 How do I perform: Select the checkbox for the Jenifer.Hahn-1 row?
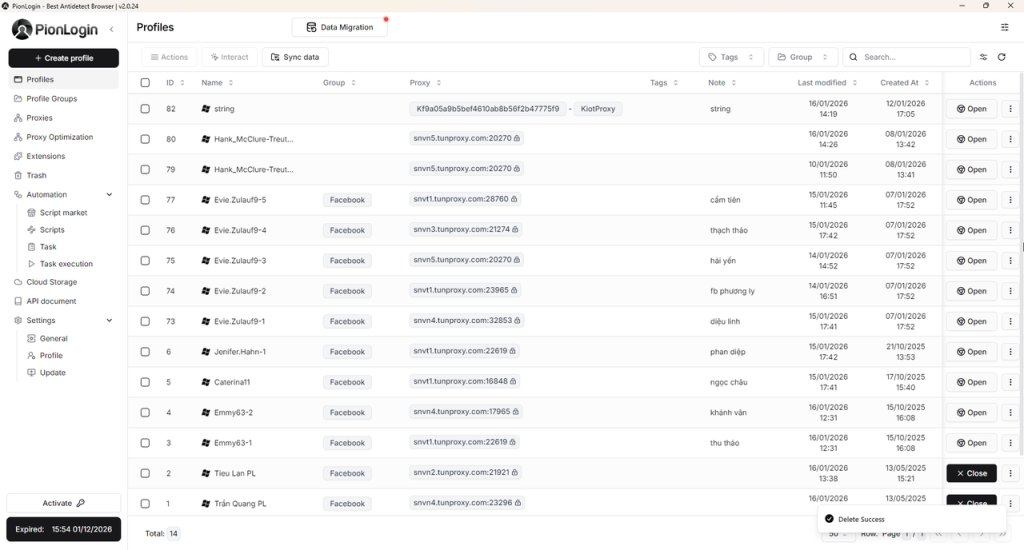click(x=145, y=352)
